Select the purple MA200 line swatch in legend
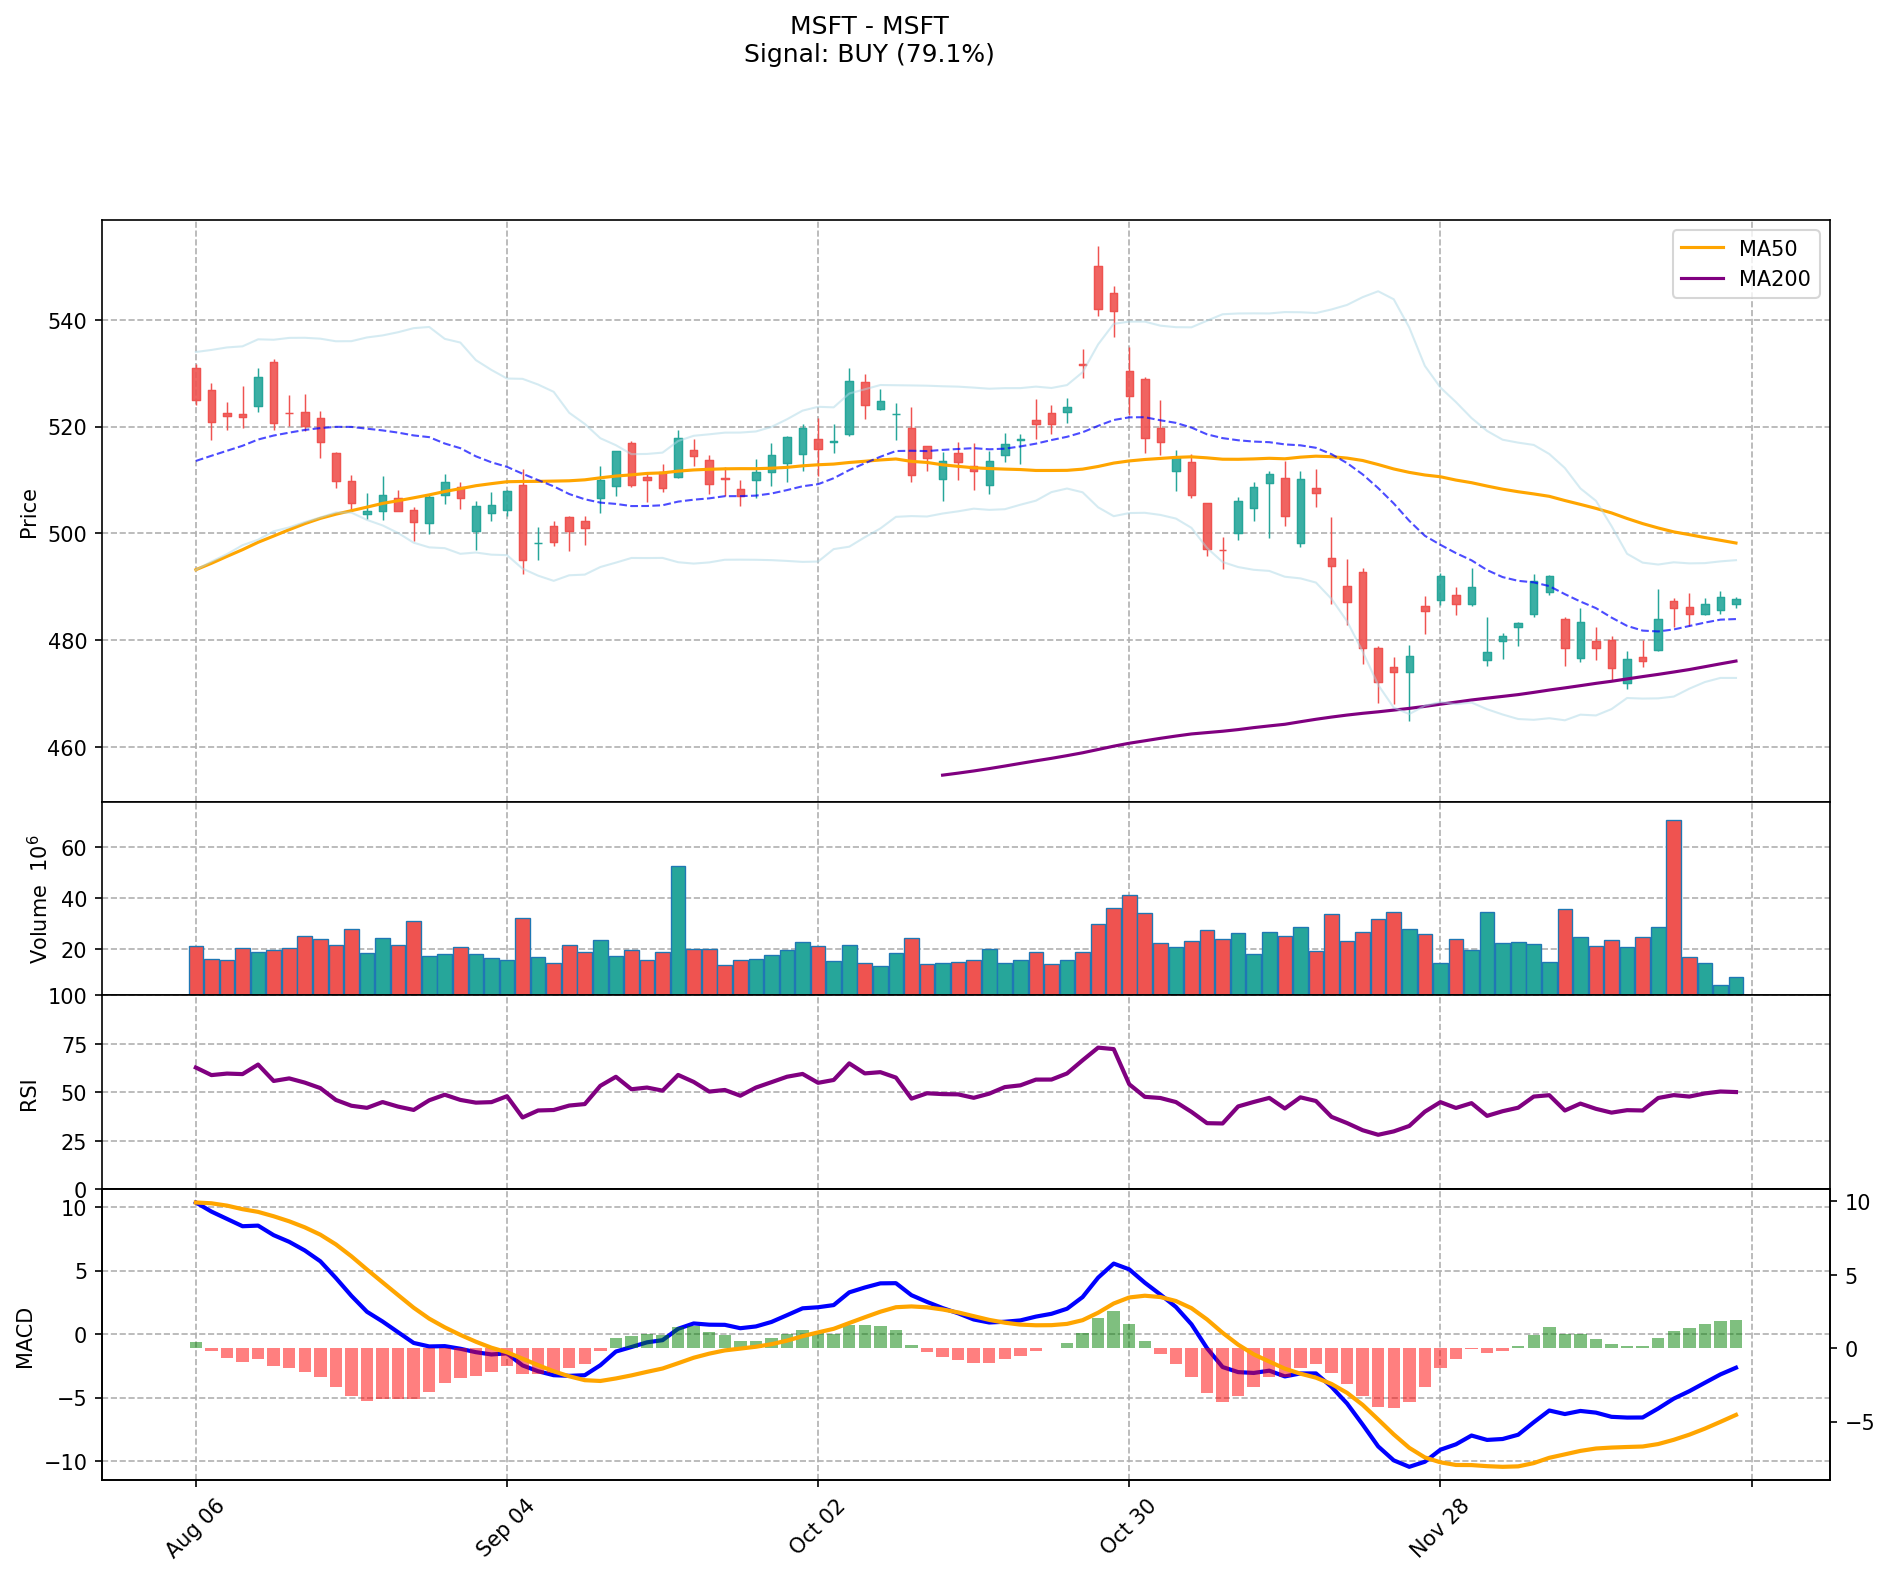 coord(1703,279)
